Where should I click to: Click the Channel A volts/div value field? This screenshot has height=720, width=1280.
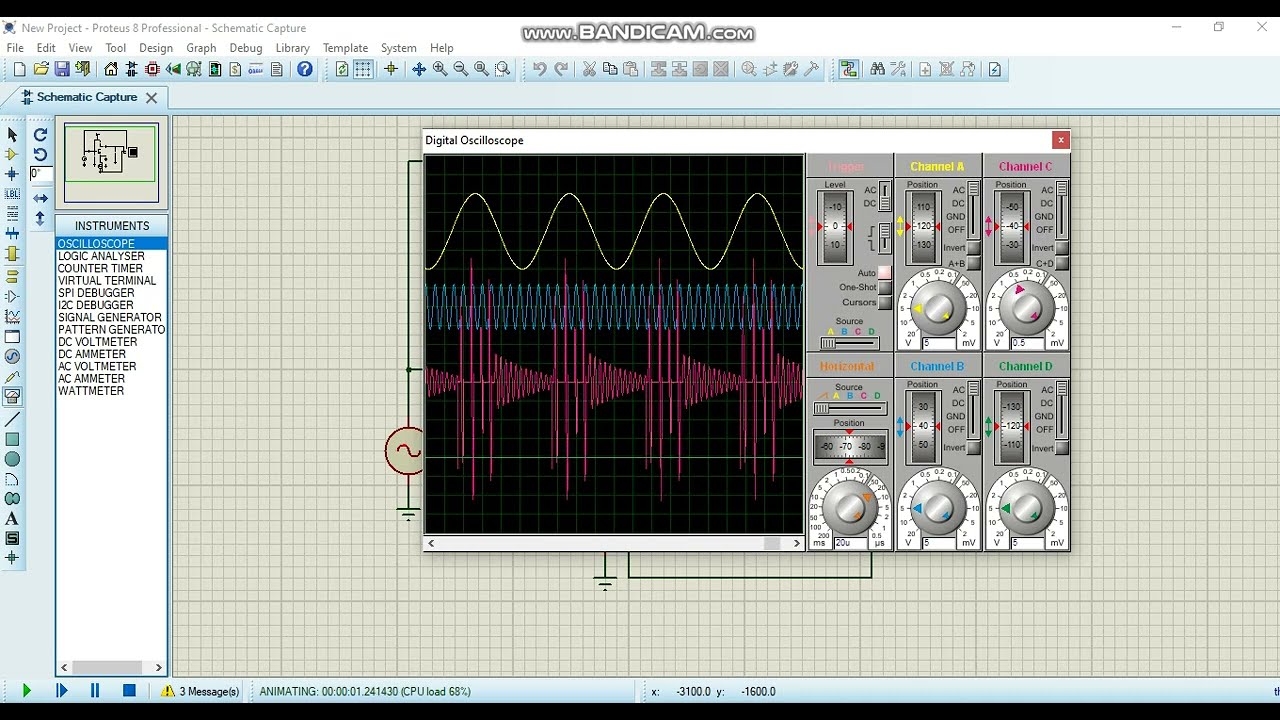(x=939, y=343)
